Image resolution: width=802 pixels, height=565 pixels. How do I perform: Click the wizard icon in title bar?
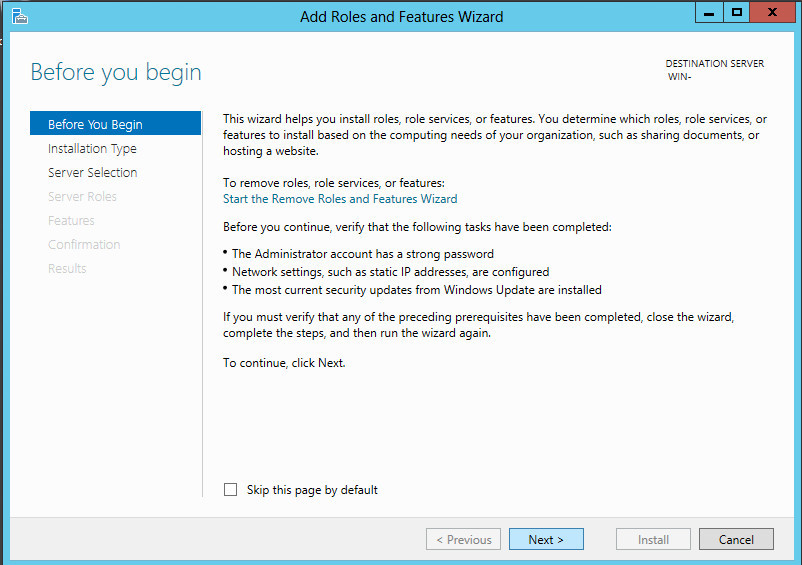click(x=19, y=16)
